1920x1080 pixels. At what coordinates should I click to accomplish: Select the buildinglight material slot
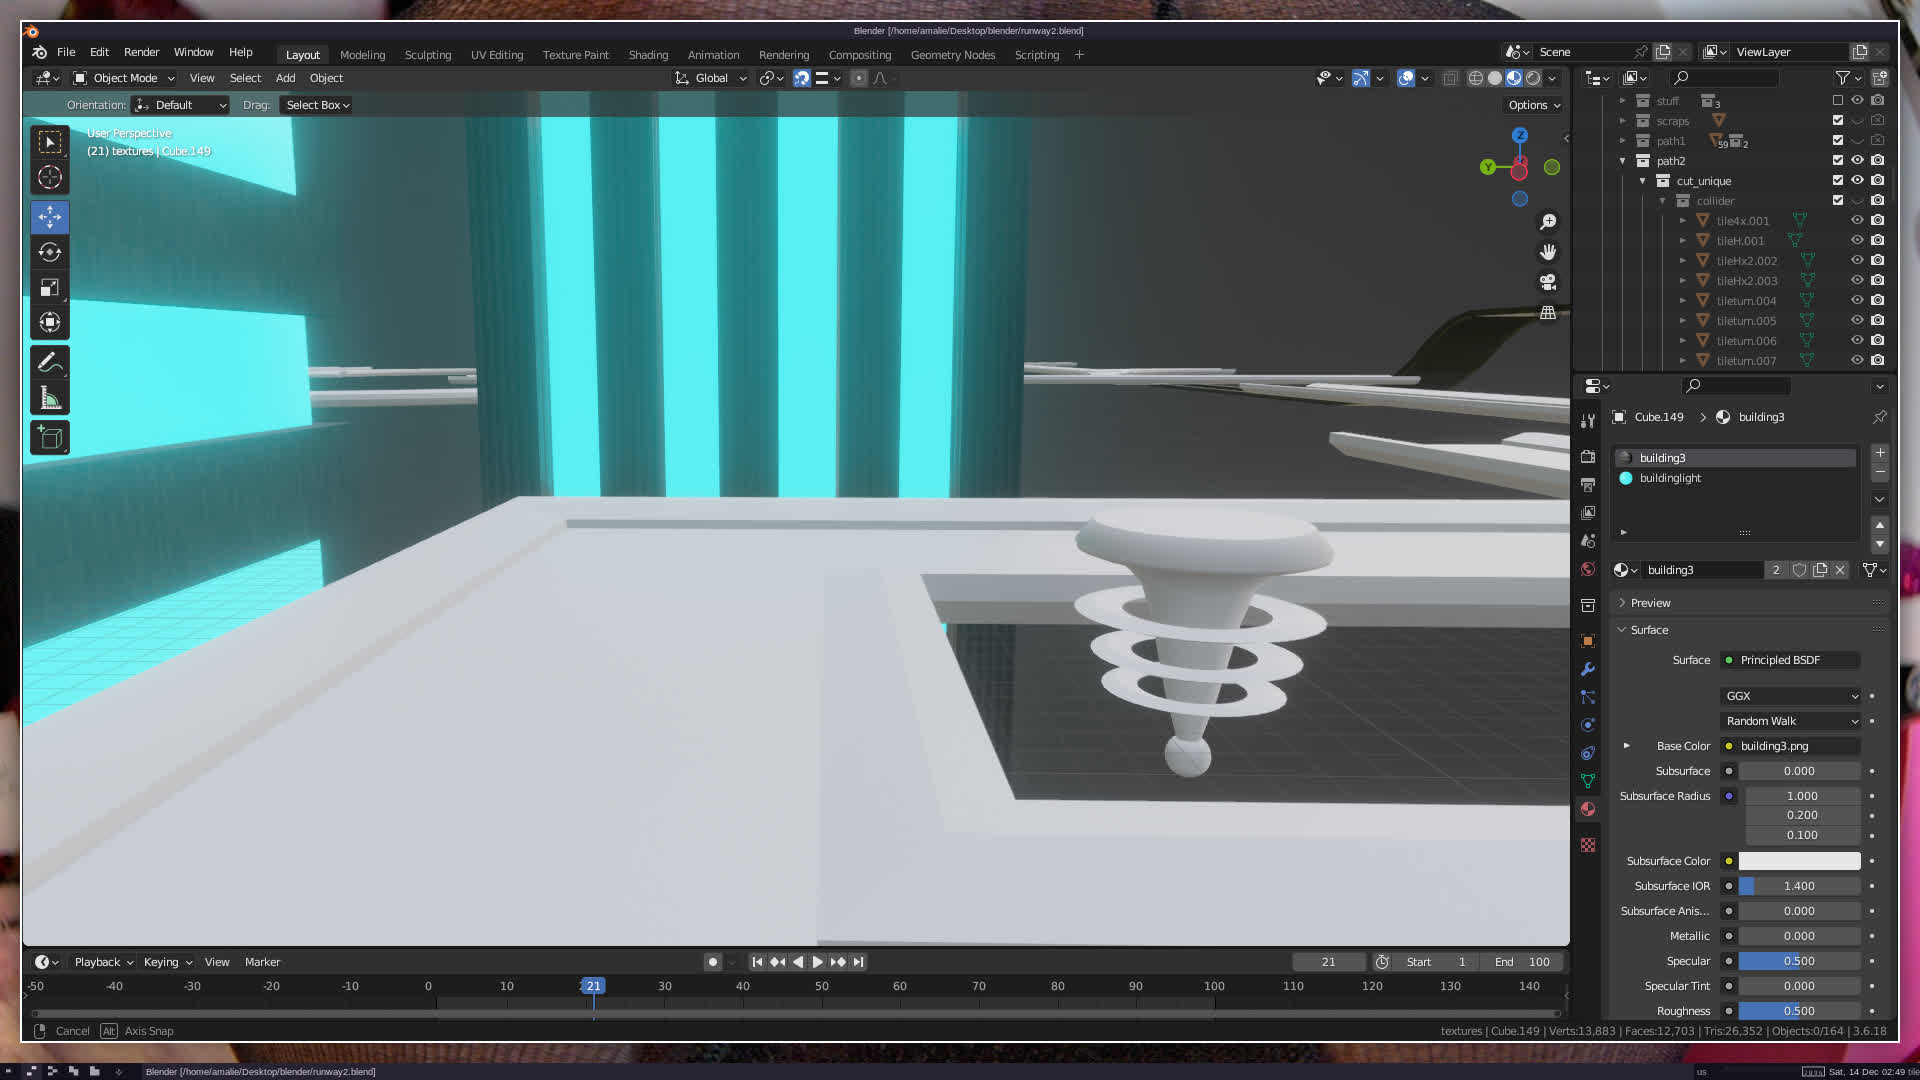[x=1670, y=478]
